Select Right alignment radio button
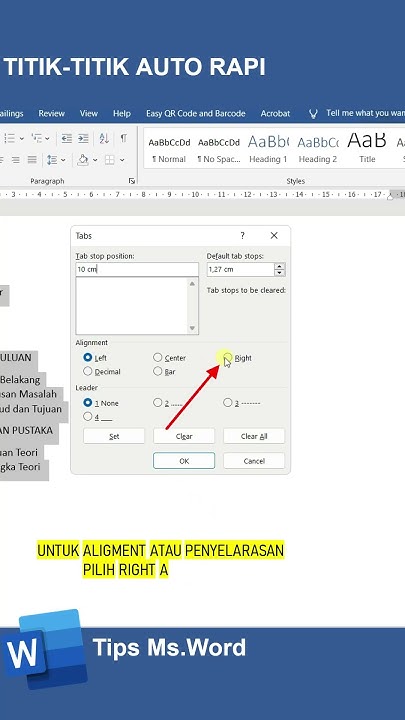Image resolution: width=405 pixels, height=720 pixels. tap(228, 357)
